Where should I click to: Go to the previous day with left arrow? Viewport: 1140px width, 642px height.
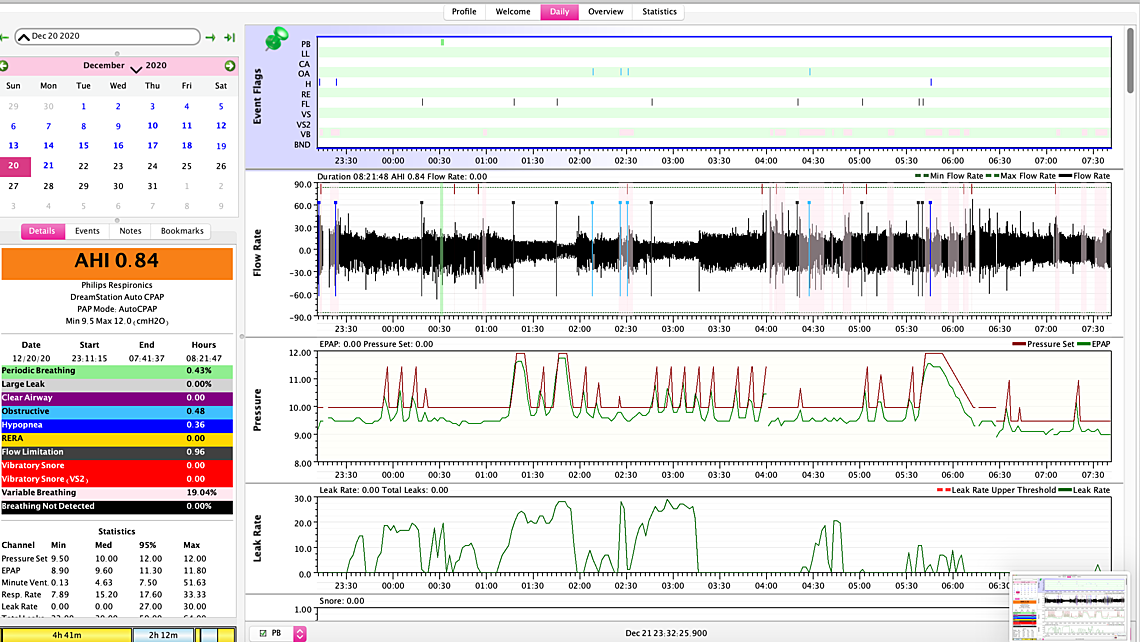[4, 37]
